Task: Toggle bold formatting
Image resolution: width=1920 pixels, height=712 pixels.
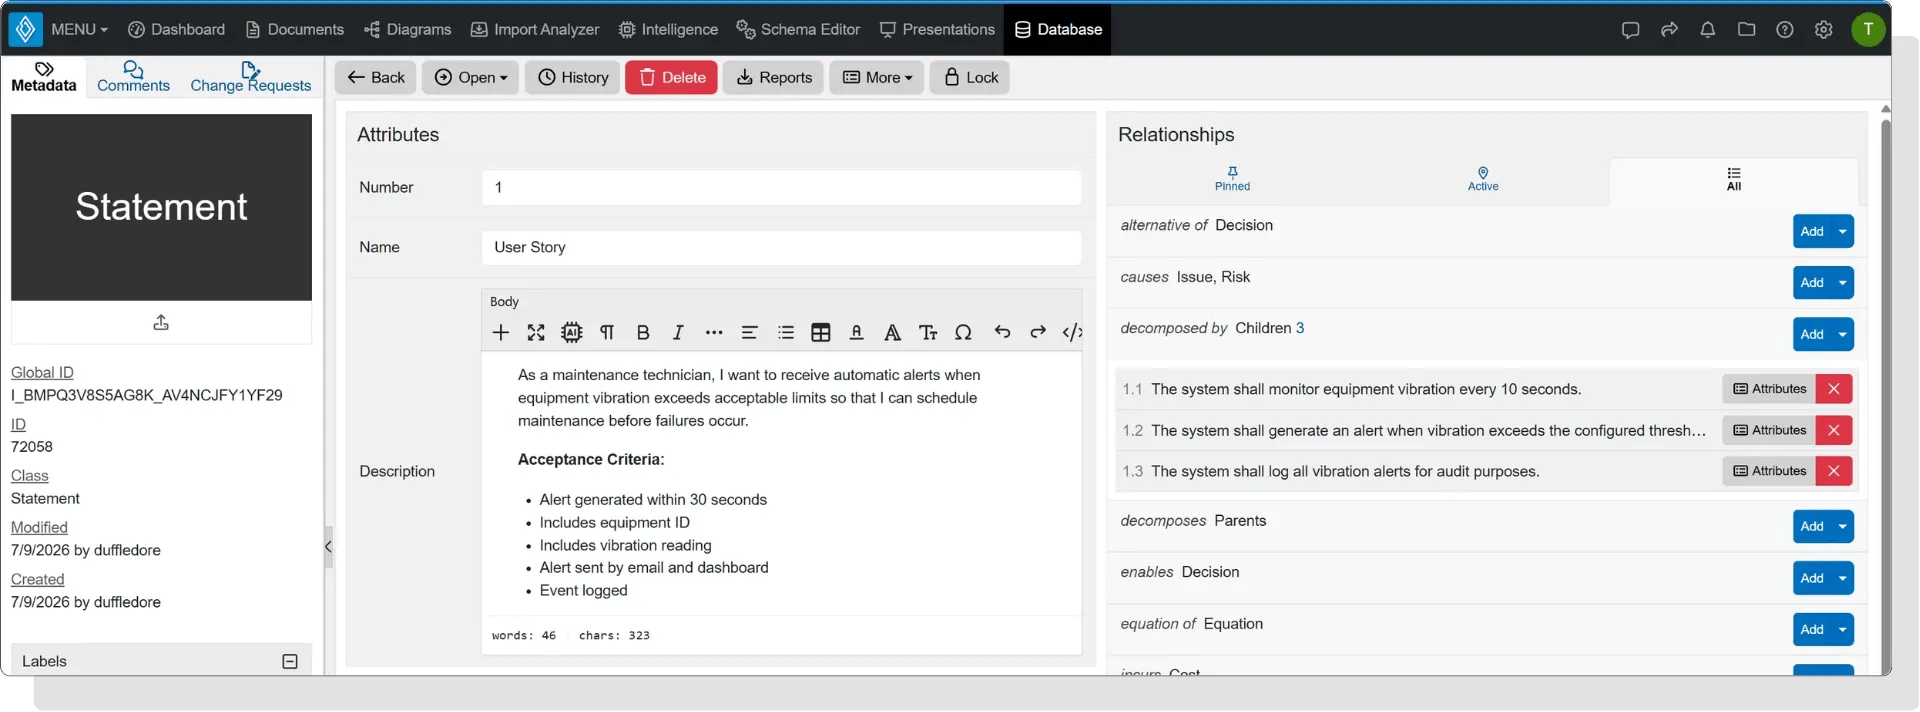Action: 643,333
